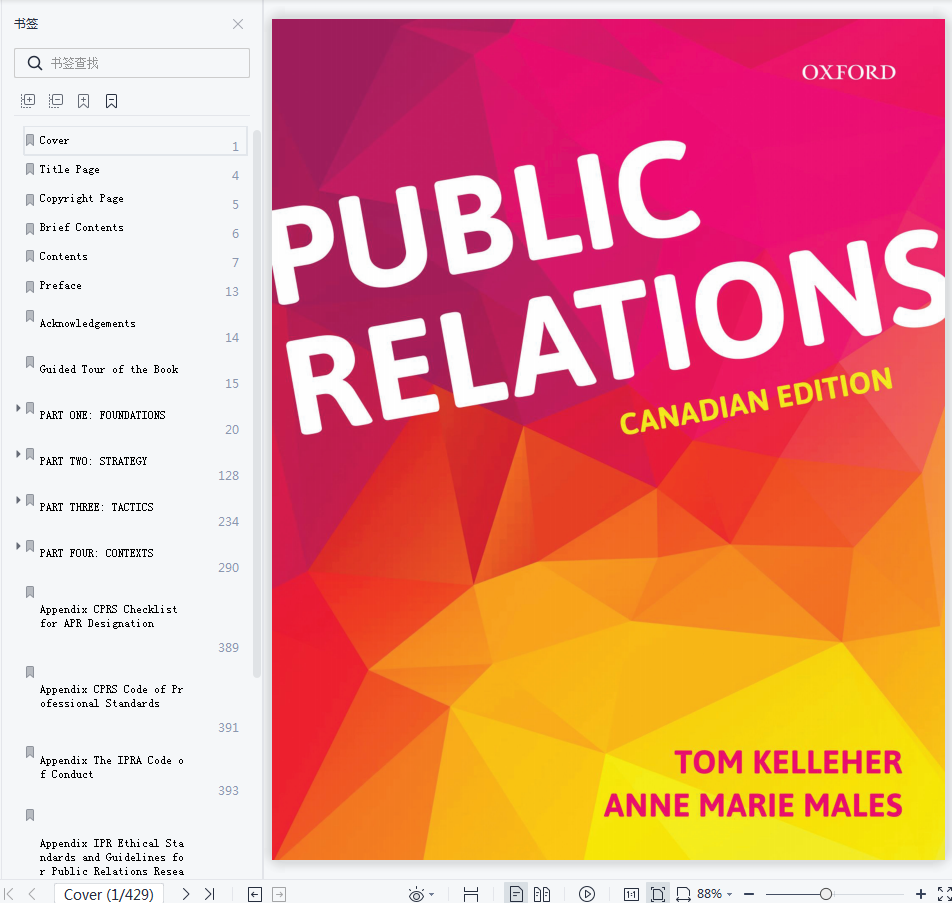Click the bookmark search field
The width and height of the screenshot is (952, 903).
click(132, 63)
